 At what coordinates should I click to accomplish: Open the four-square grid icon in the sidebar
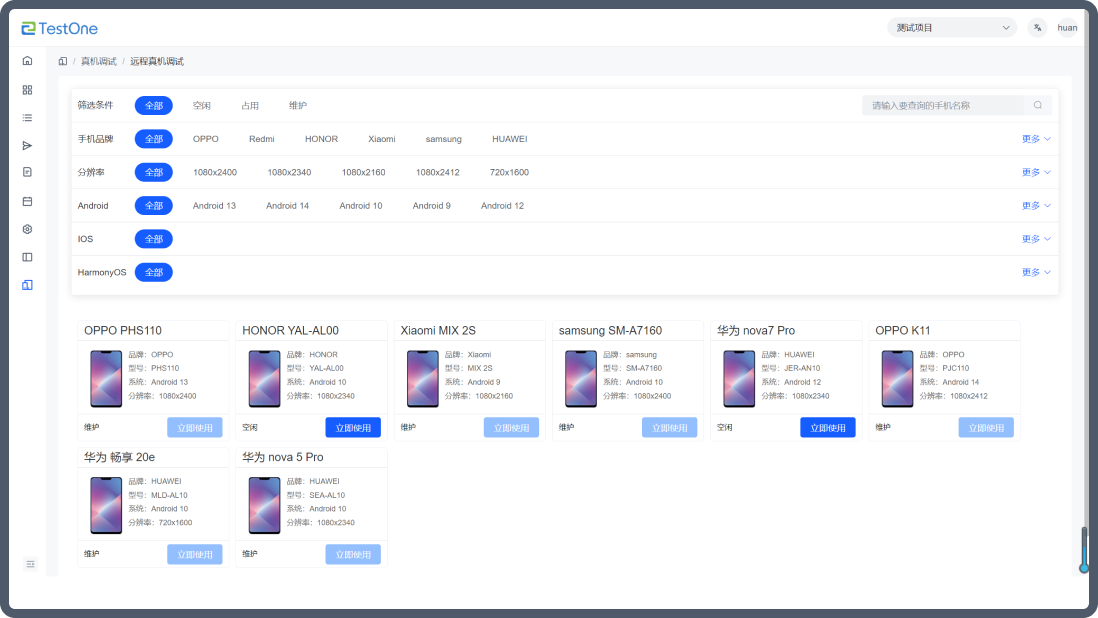coord(27,90)
